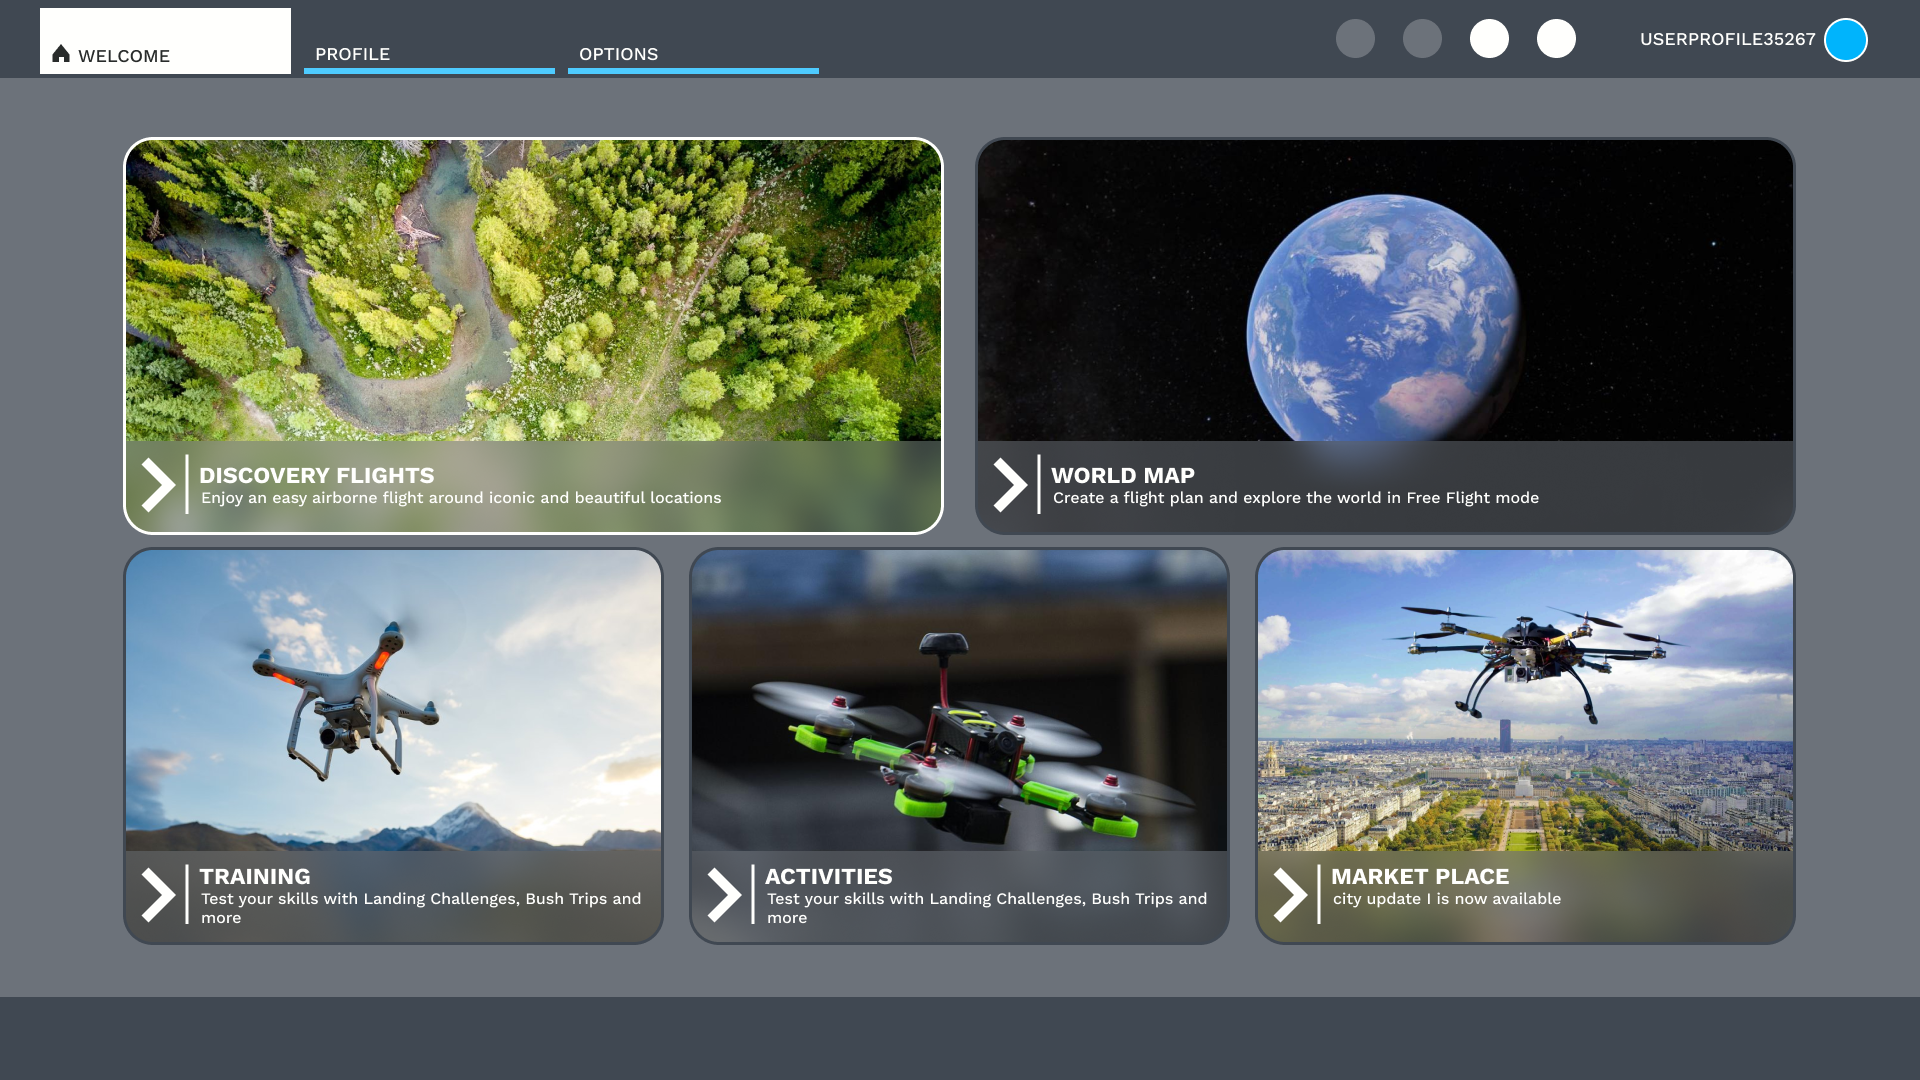Click the first gray circle in header
The width and height of the screenshot is (1920, 1080).
(1355, 39)
